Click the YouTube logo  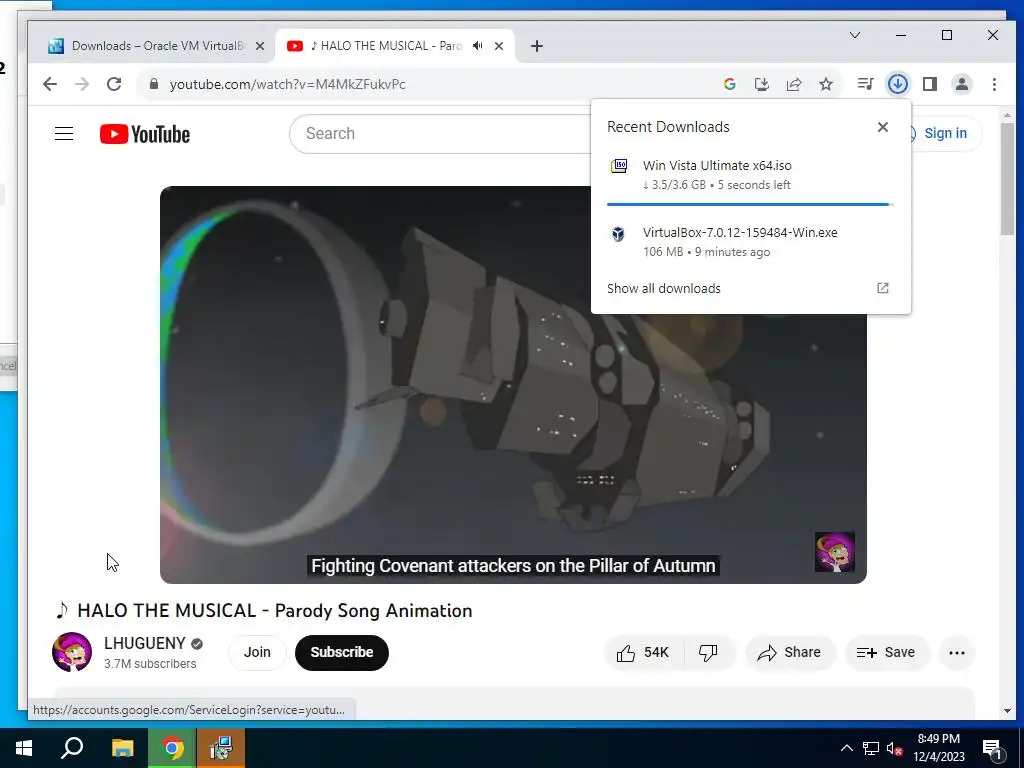pos(145,134)
